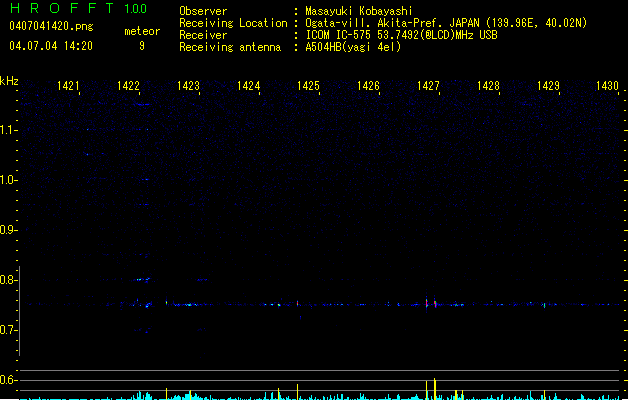The width and height of the screenshot is (629, 400).
Task: Click the 1430 time axis marker
Action: pos(607,86)
